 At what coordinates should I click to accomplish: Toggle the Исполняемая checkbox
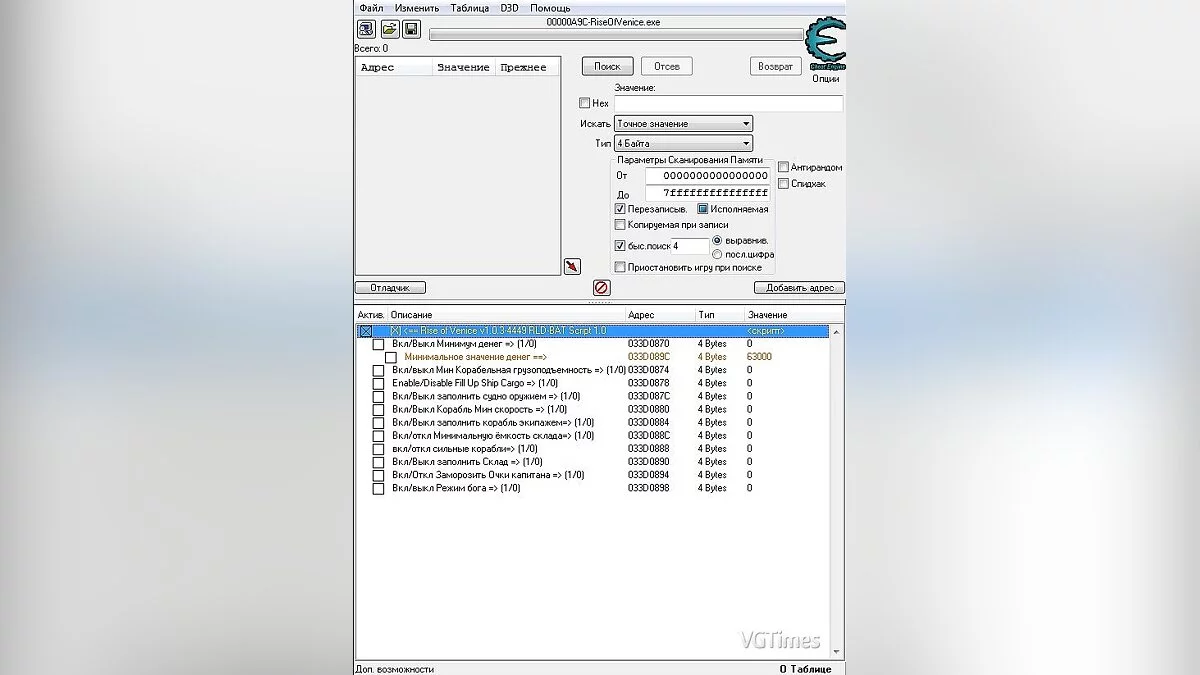702,209
